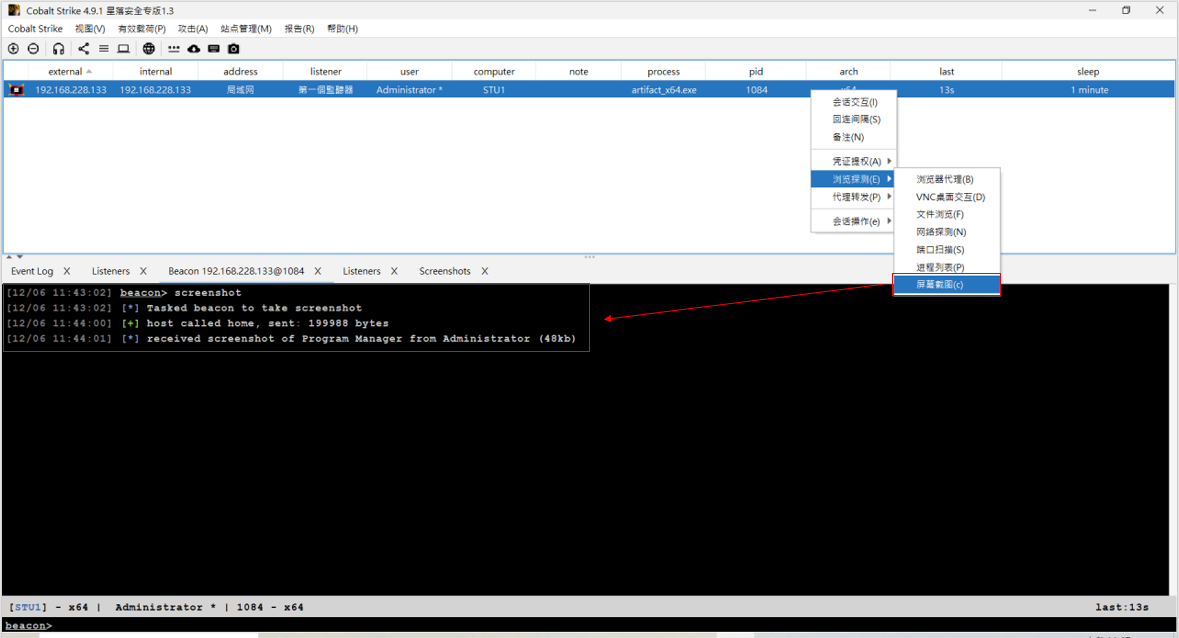Choose 会话交互(I) in context menu

click(x=853, y=101)
